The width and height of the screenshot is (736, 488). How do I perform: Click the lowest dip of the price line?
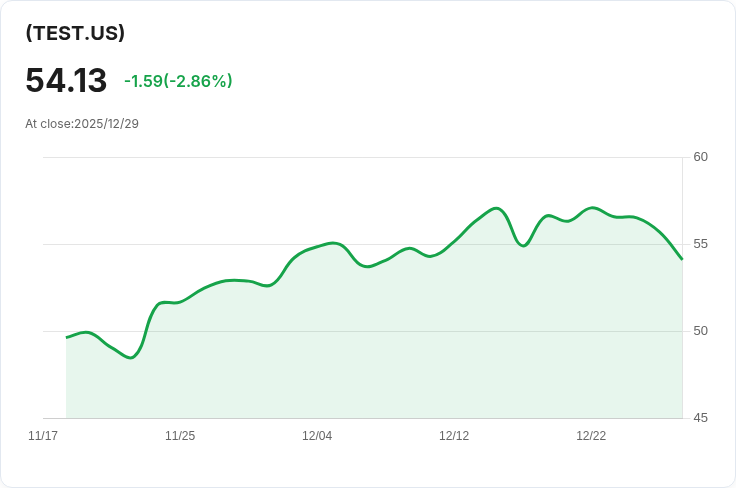(131, 357)
